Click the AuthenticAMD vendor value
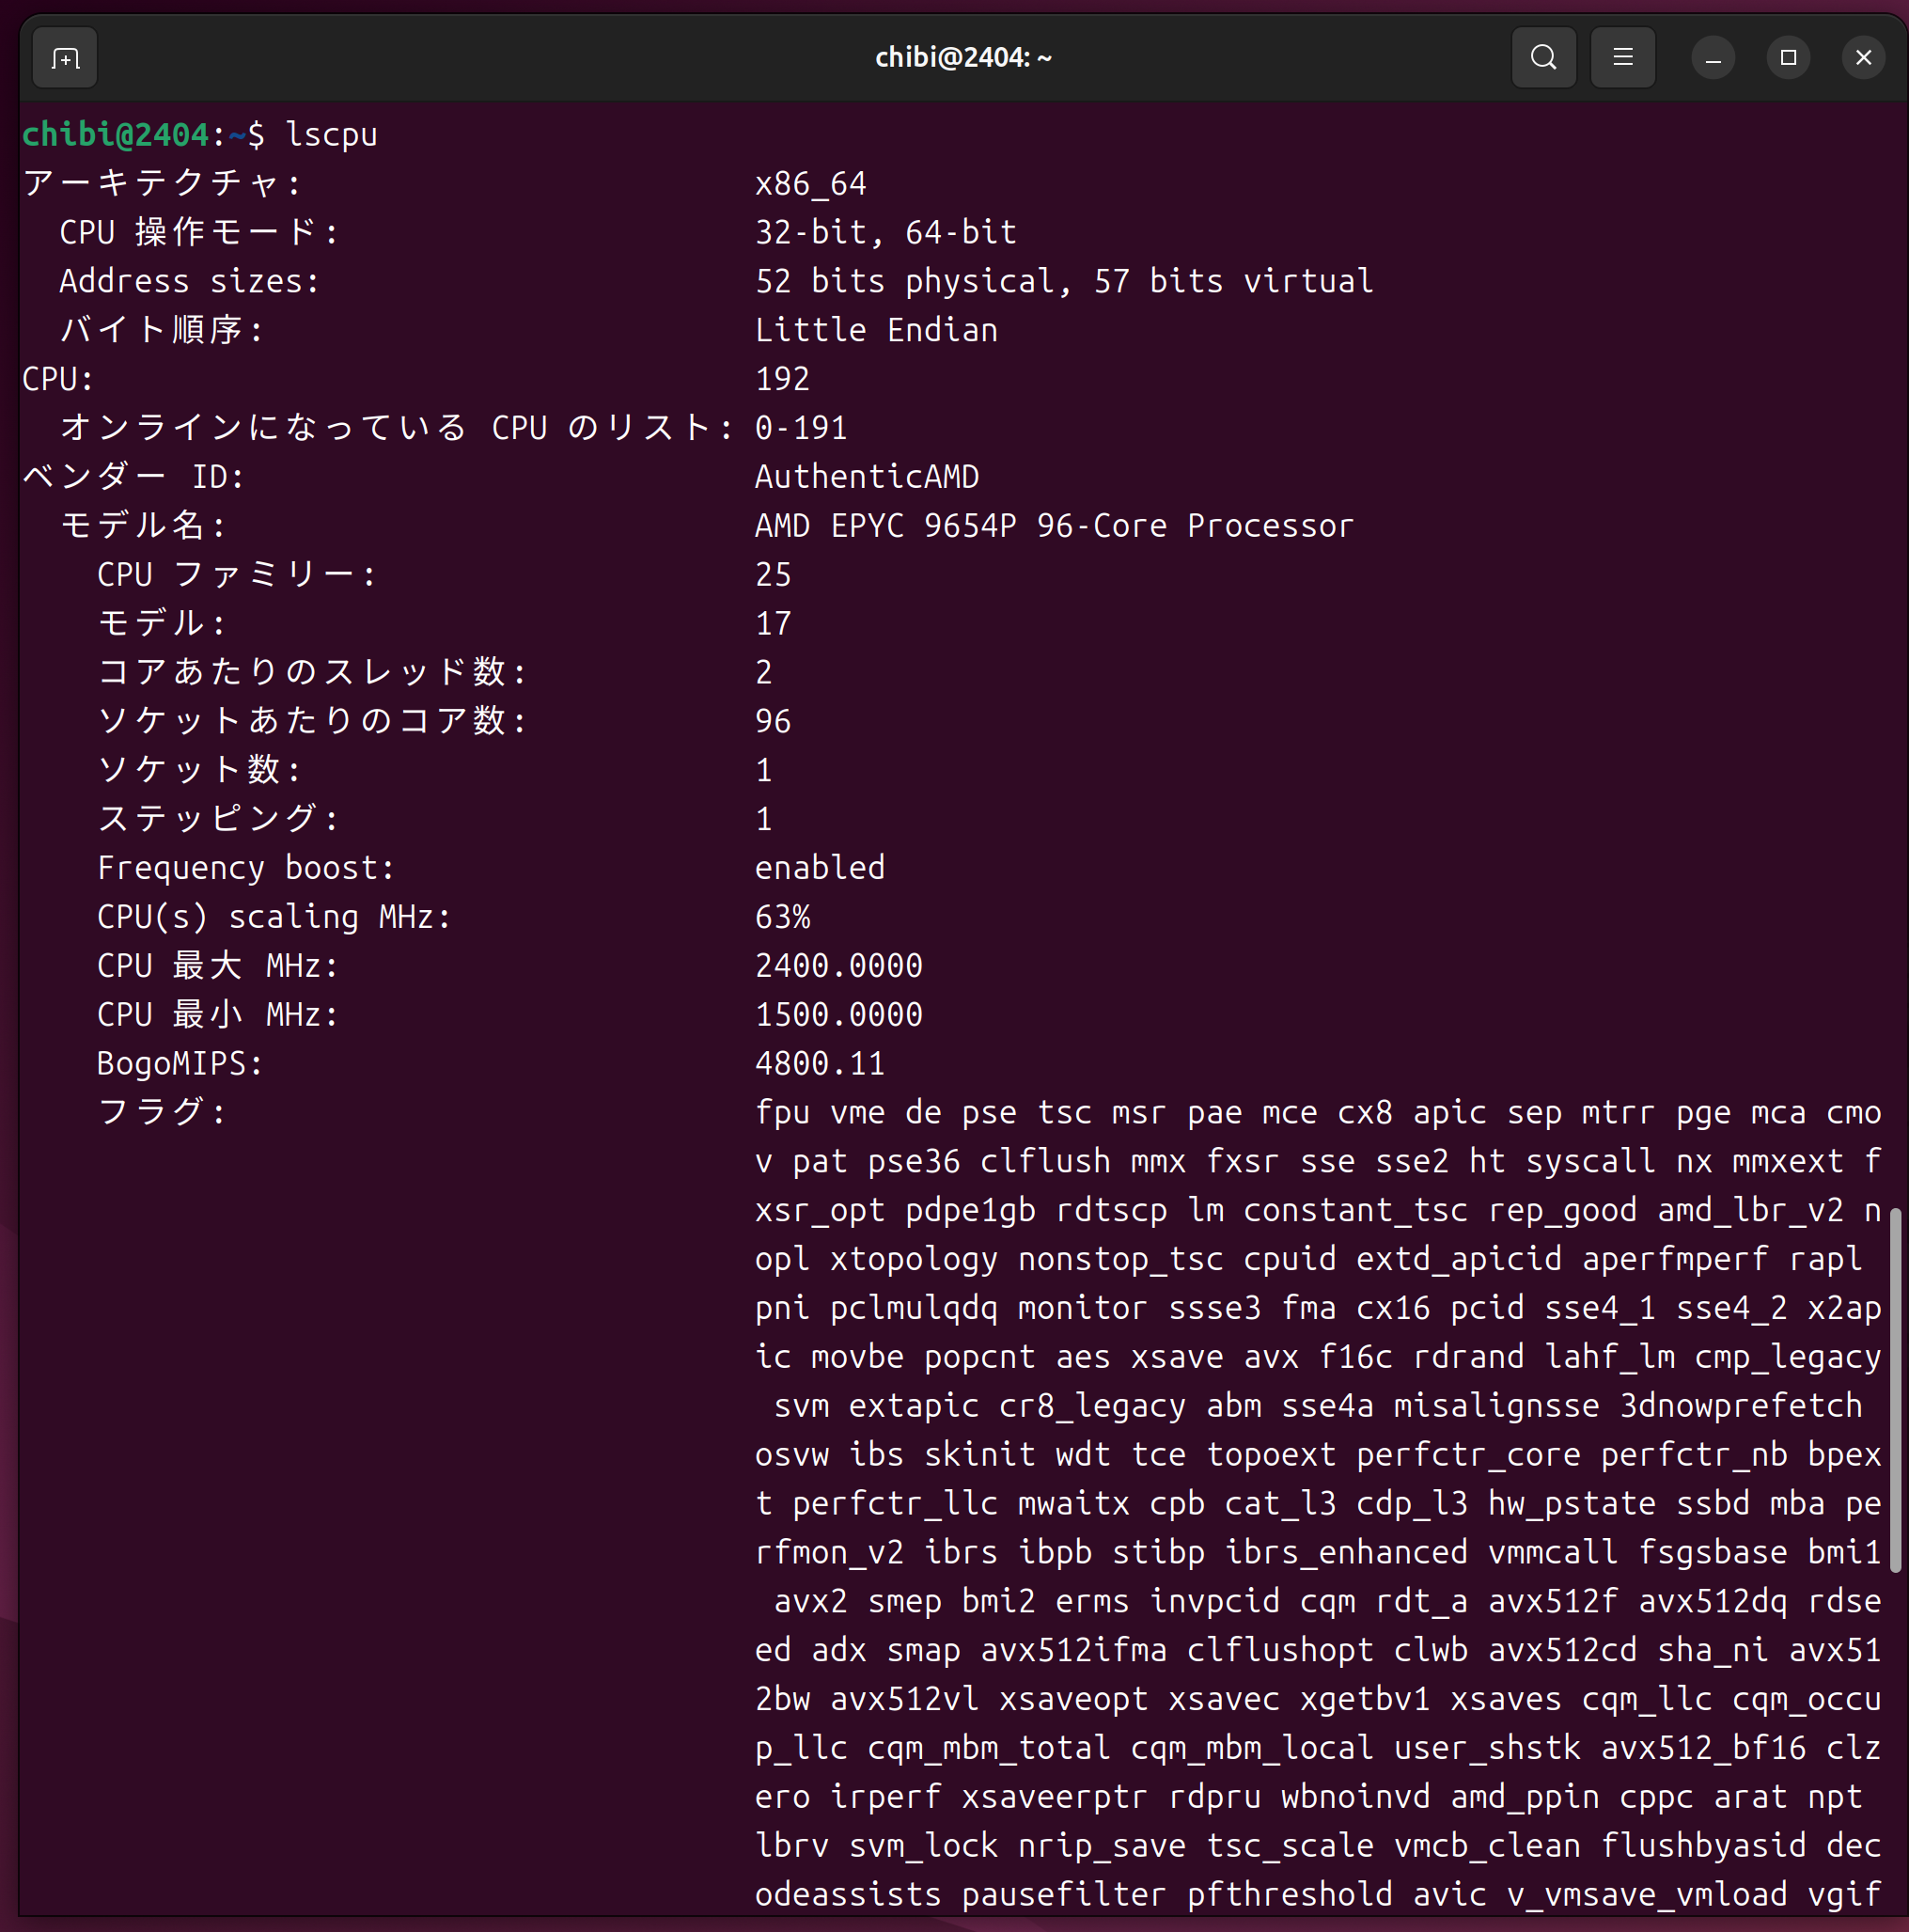1909x1932 pixels. [x=866, y=477]
